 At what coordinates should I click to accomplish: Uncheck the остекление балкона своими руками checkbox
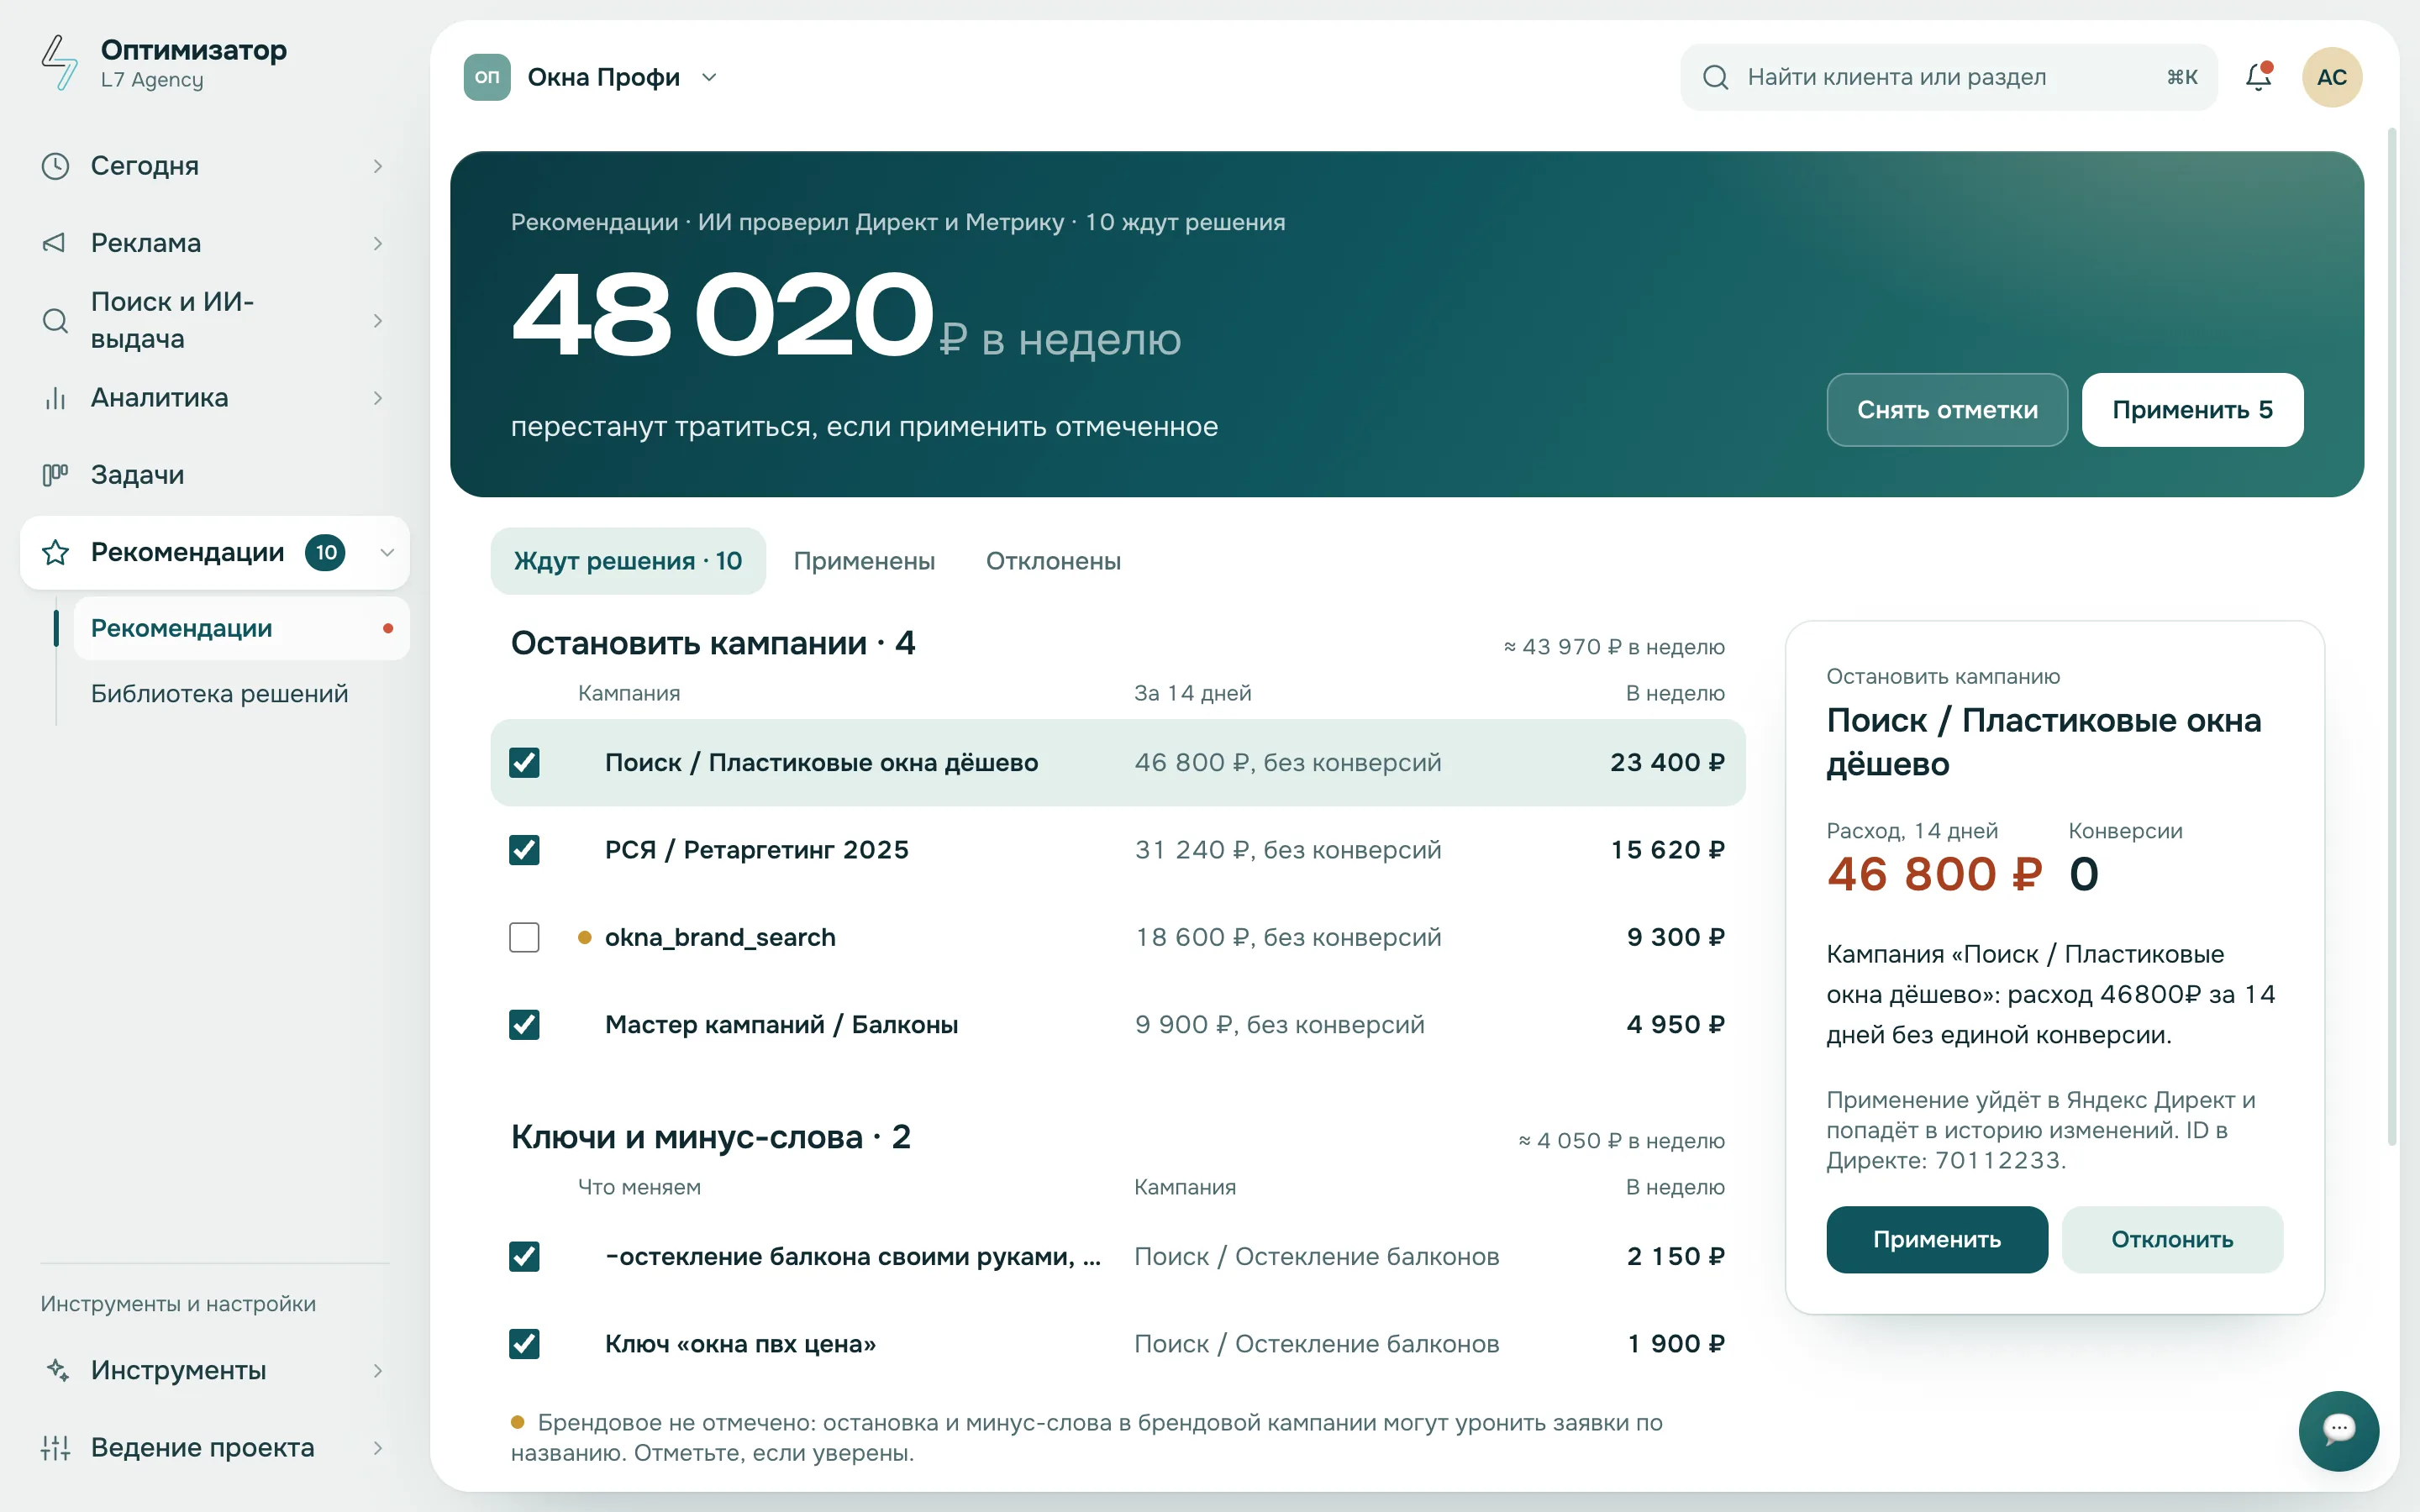[x=524, y=1256]
